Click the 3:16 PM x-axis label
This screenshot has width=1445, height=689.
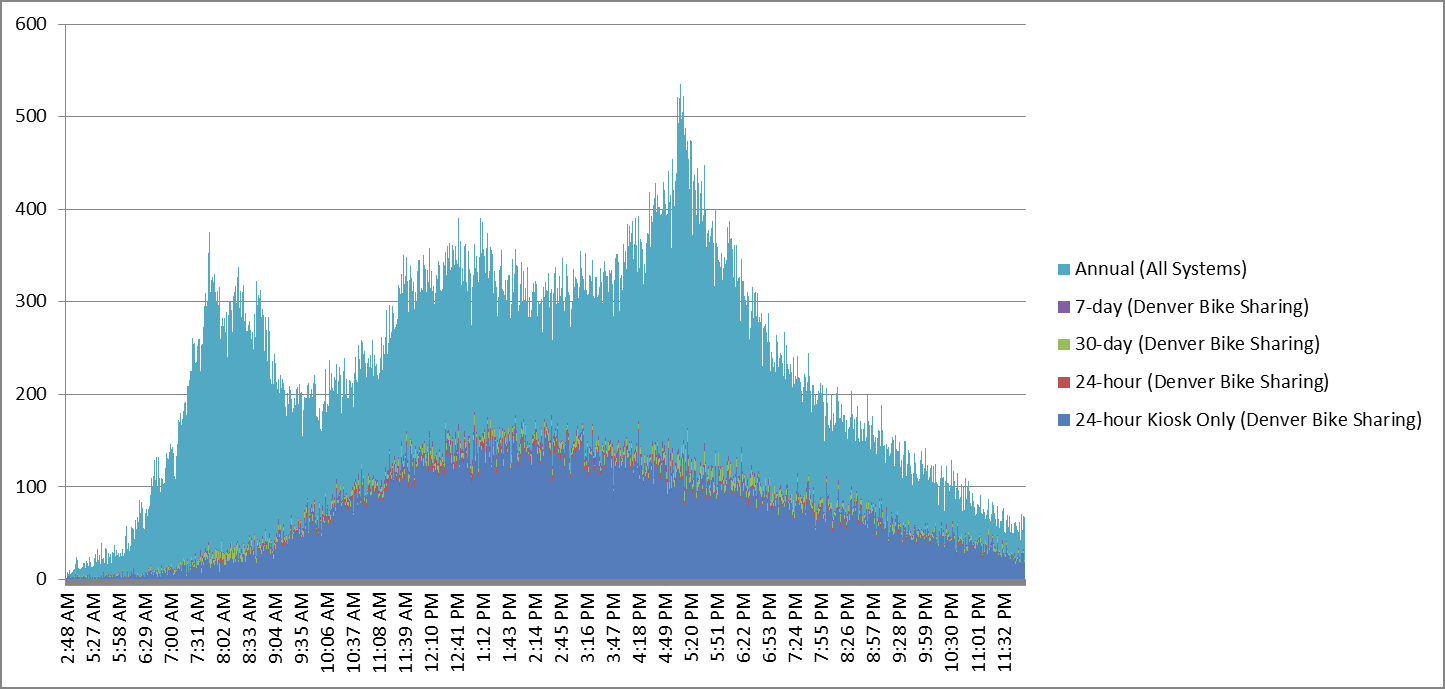(x=588, y=627)
